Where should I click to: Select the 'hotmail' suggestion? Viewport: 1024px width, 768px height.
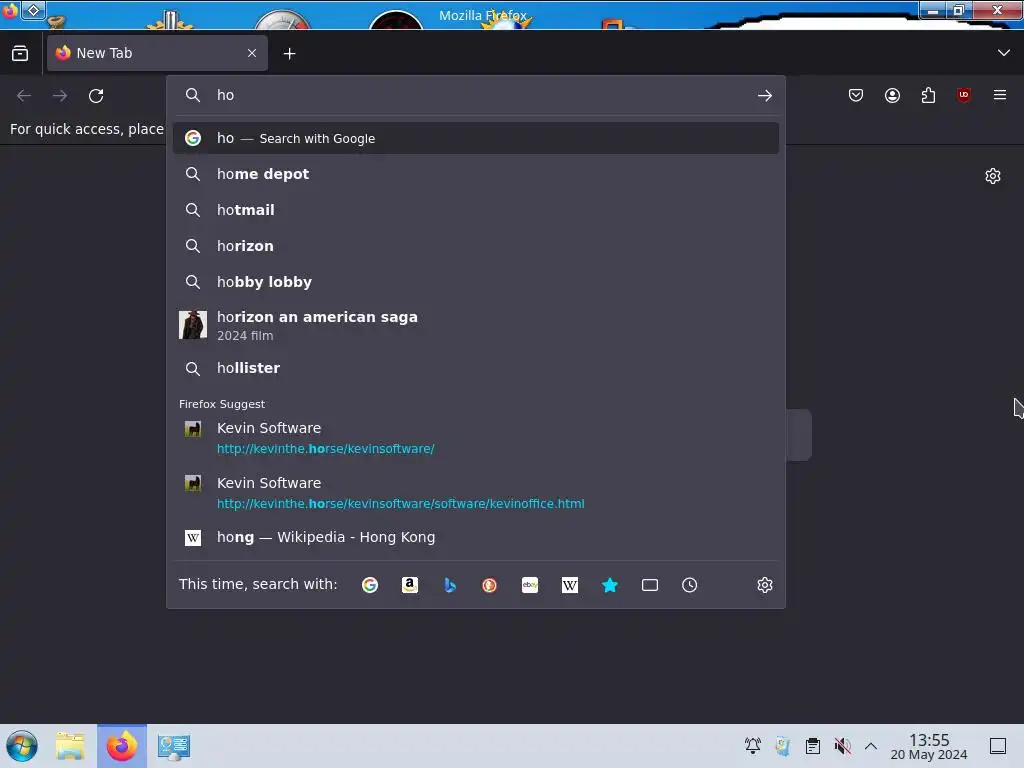coord(475,210)
